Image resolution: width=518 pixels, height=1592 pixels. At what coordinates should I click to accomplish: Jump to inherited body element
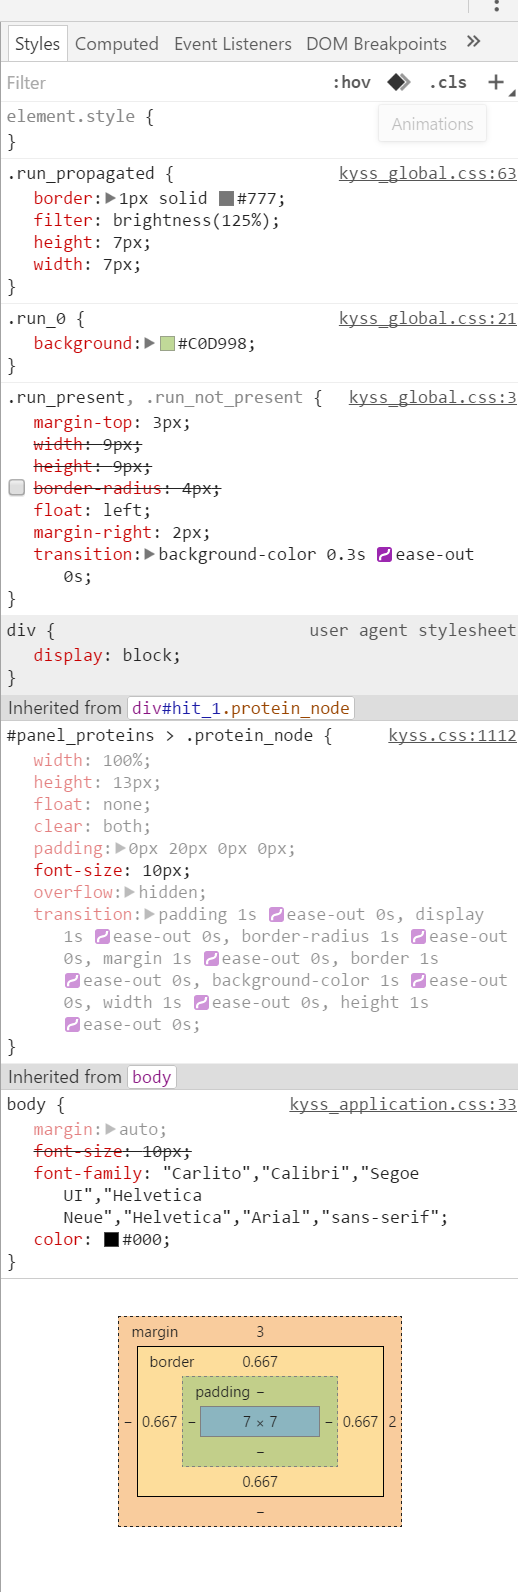[x=151, y=1077]
